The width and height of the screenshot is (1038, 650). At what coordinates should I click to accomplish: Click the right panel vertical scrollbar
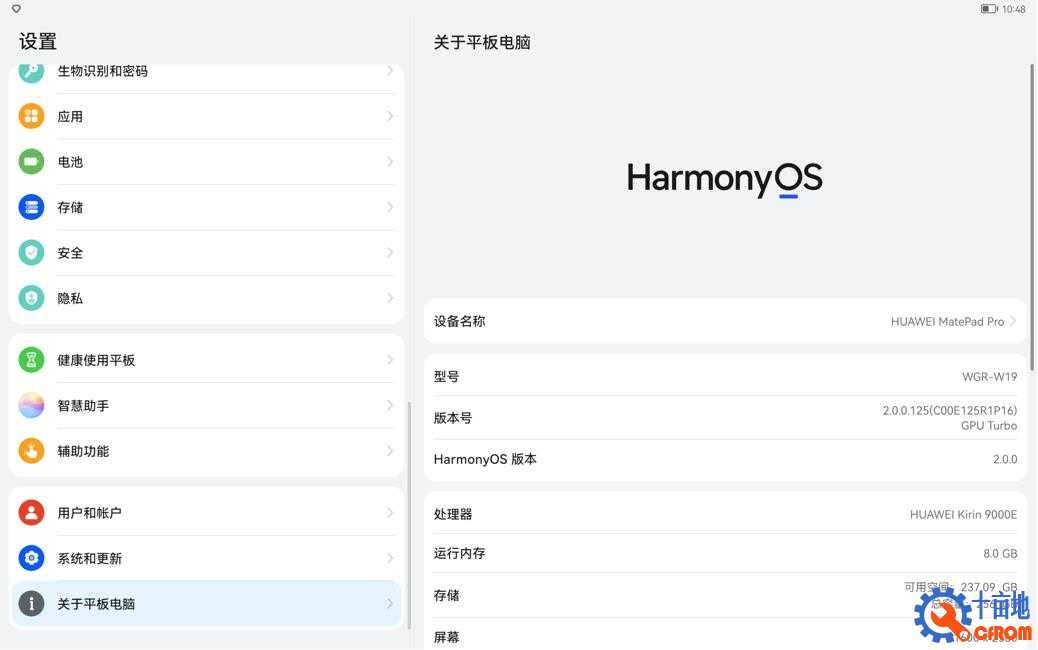[1032, 215]
